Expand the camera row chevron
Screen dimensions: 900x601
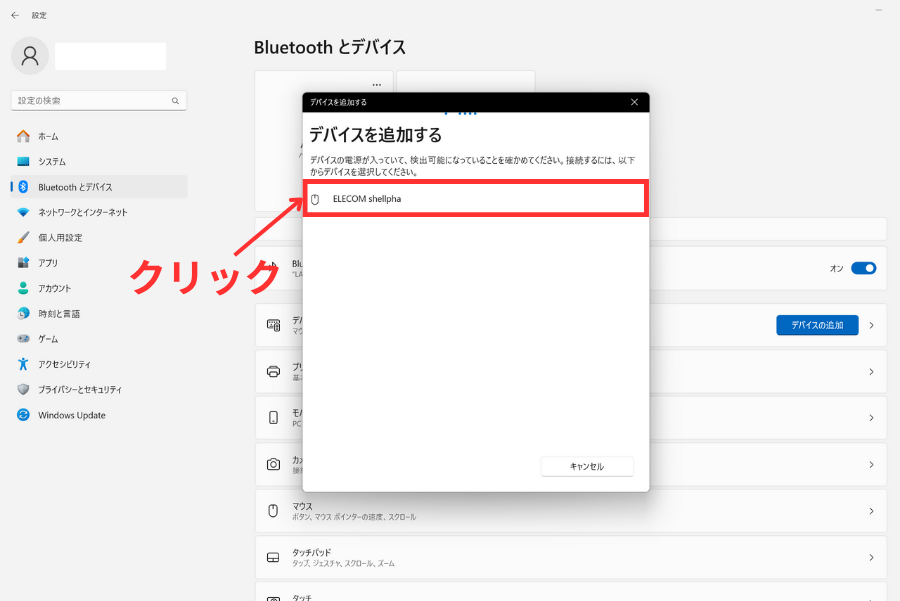coord(871,464)
